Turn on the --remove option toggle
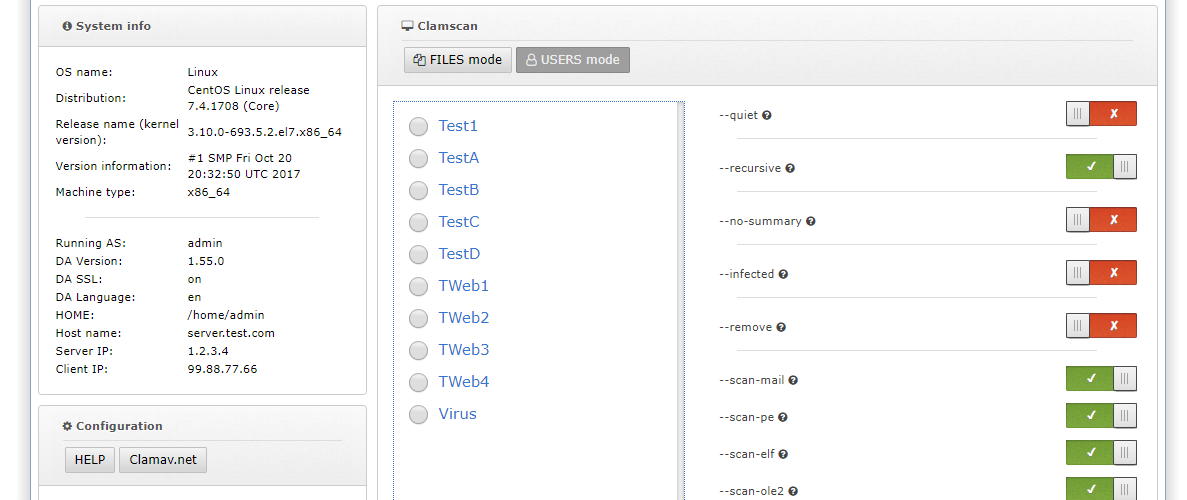1187x500 pixels. coord(1101,326)
